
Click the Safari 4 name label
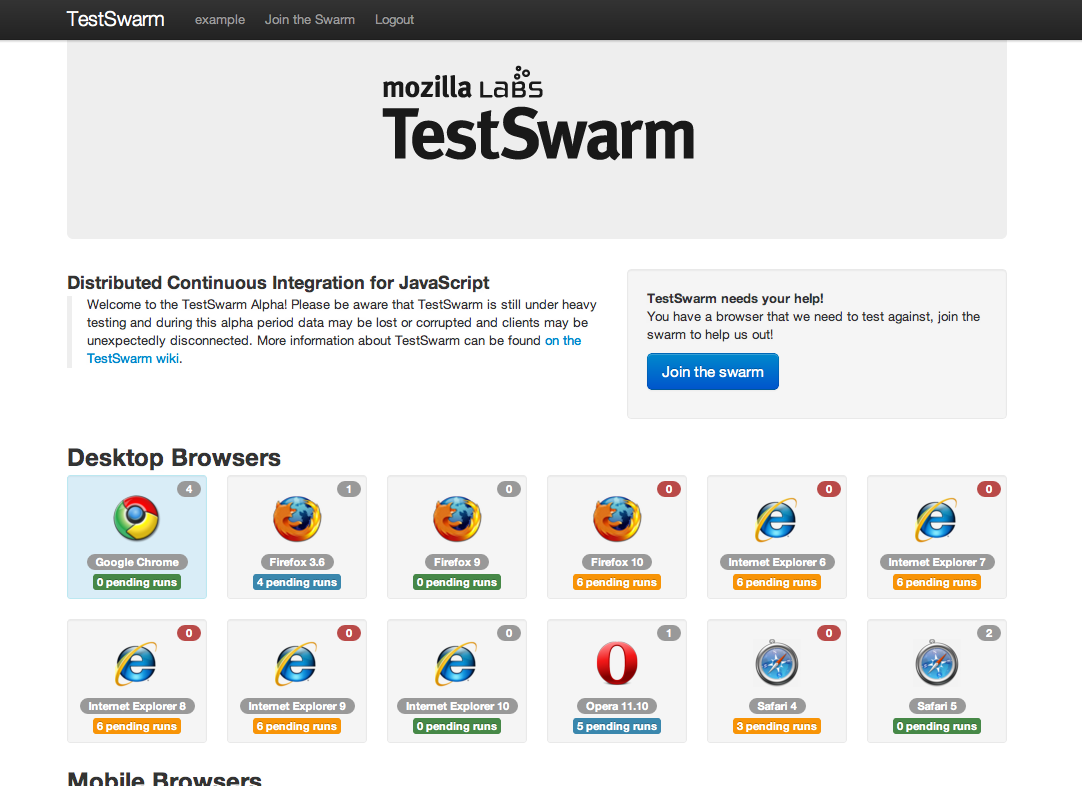777,706
